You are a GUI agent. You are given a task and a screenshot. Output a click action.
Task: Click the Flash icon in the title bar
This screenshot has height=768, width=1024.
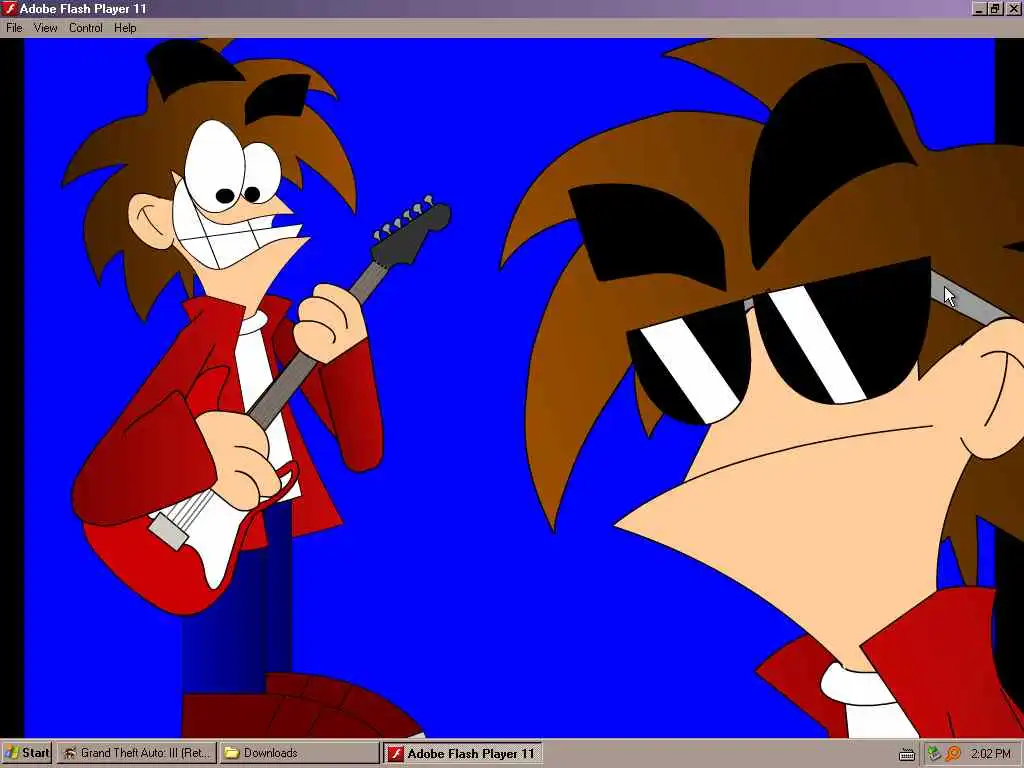[10, 8]
